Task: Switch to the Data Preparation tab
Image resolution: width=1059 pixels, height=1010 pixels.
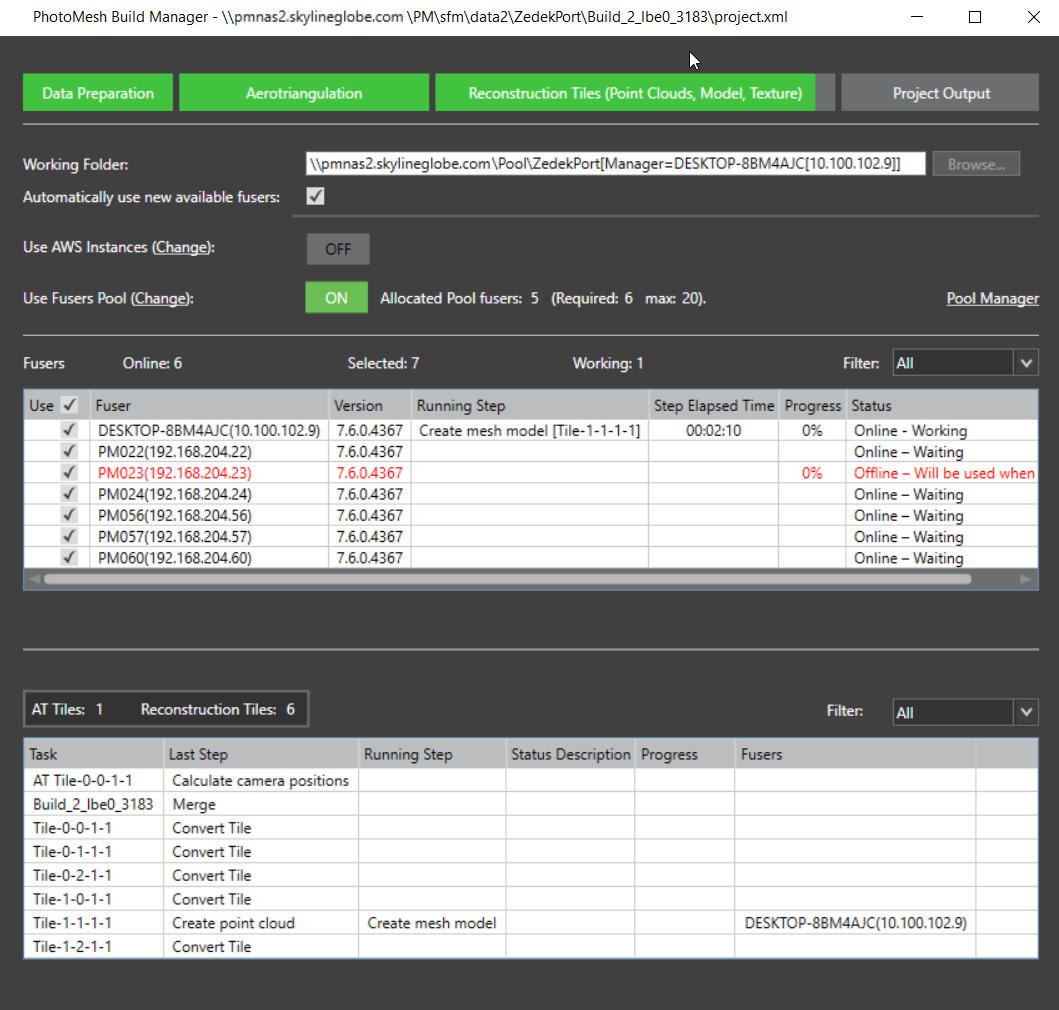Action: [97, 92]
